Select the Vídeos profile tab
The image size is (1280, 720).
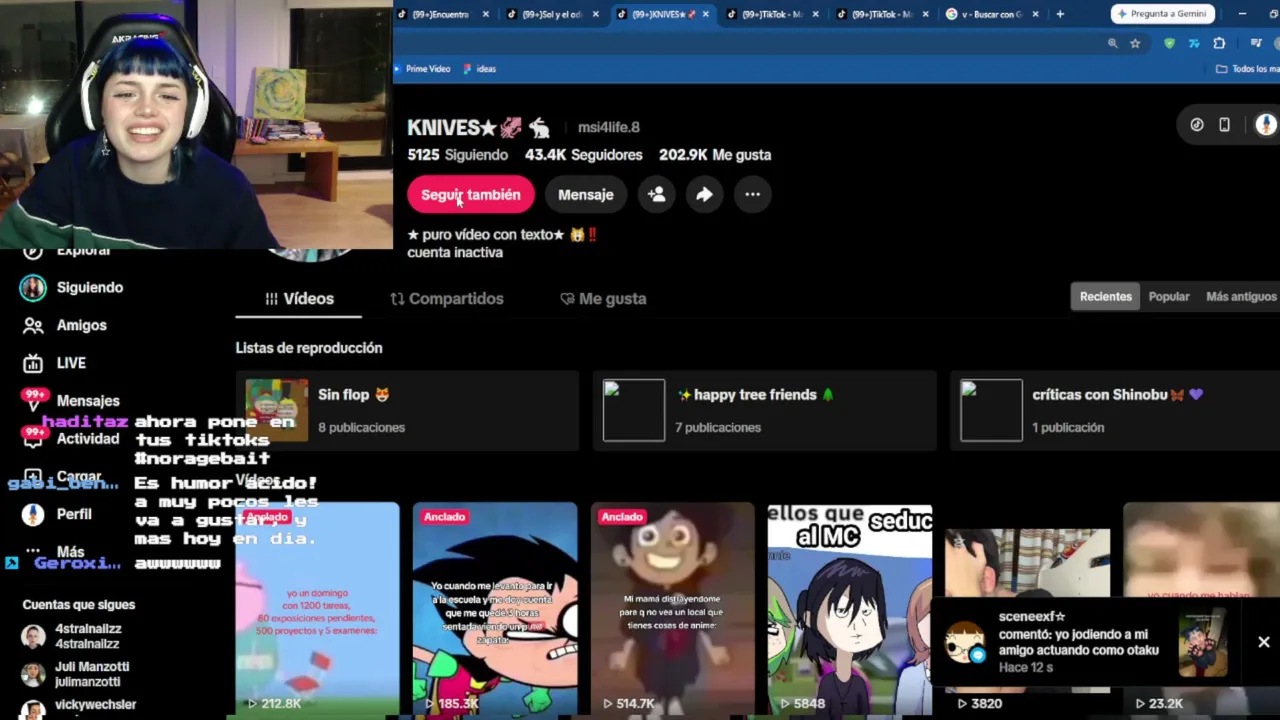pos(299,299)
